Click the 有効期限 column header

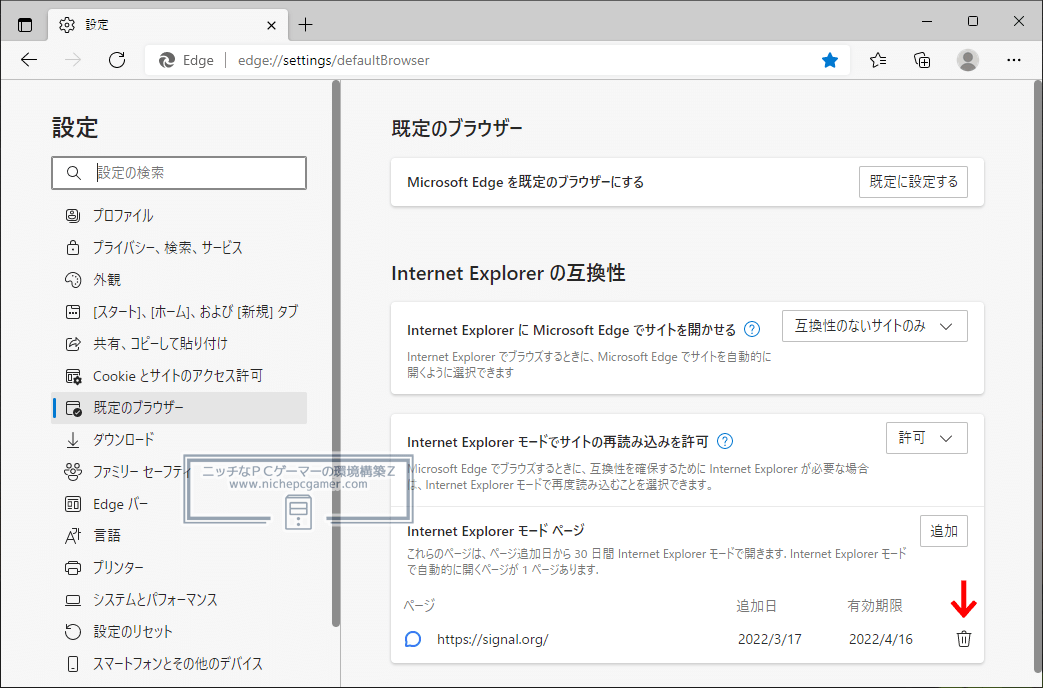[875, 605]
